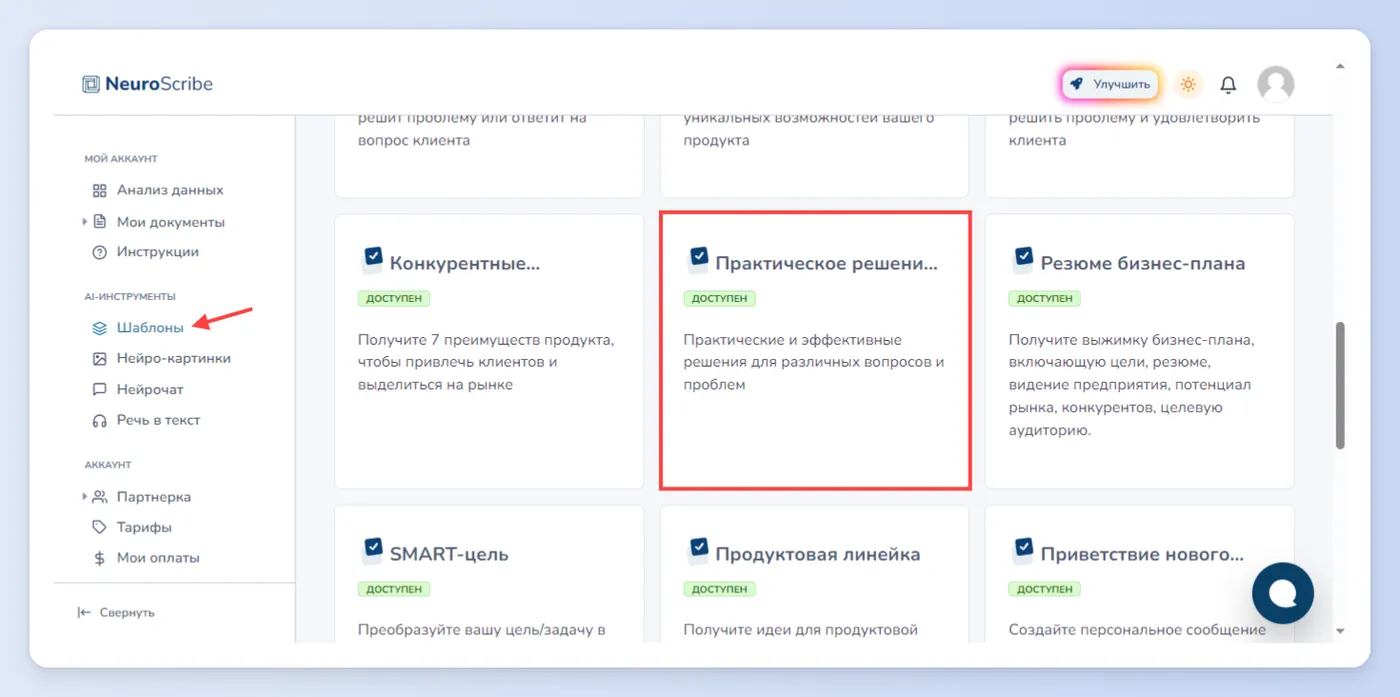
Task: Click the Приветствие нового card icon
Action: [x=1022, y=550]
